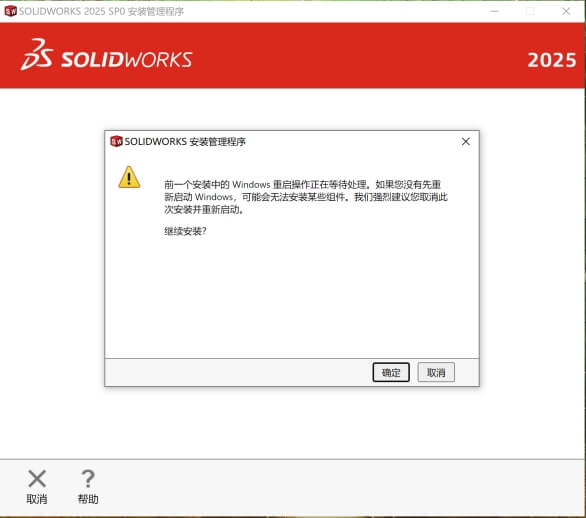
Task: Click the bottom 取消 X icon
Action: click(x=37, y=478)
